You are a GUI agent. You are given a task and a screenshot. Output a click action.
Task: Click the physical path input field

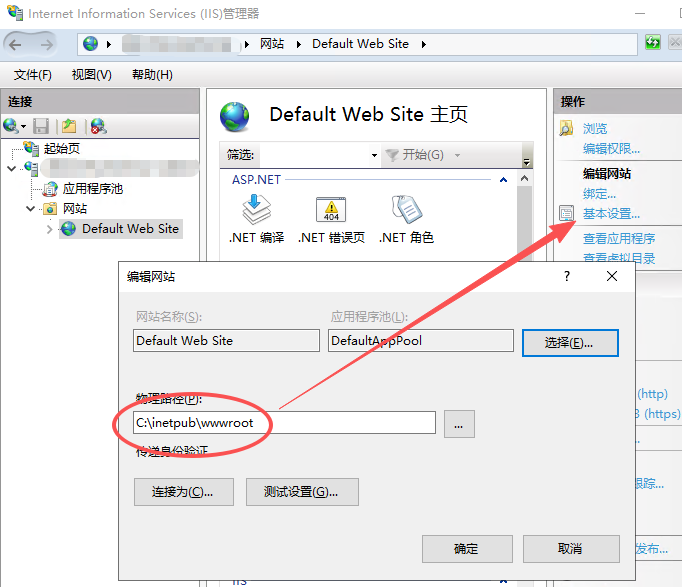click(284, 423)
